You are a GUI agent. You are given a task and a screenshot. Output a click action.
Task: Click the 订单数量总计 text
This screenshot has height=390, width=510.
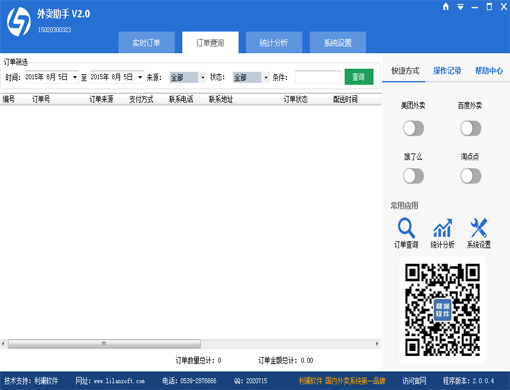pos(198,360)
